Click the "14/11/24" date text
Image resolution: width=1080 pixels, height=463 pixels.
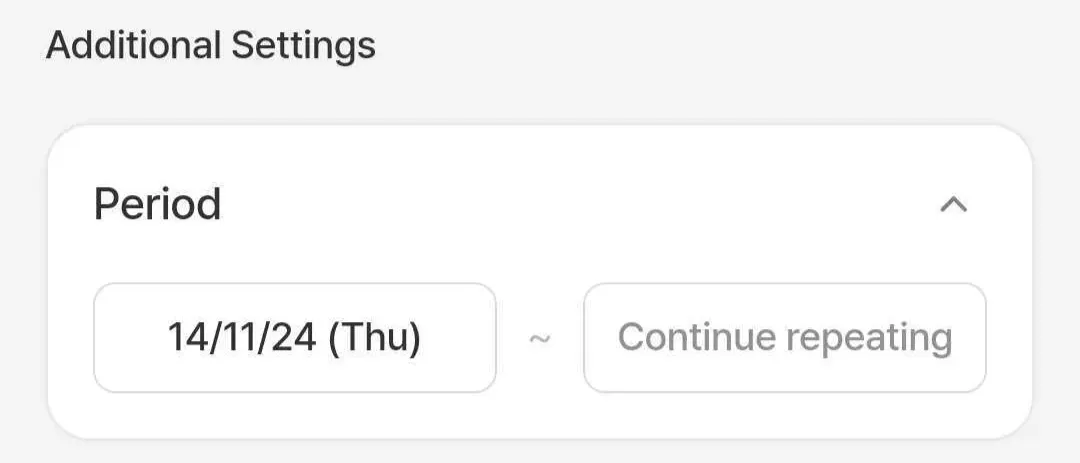point(242,338)
